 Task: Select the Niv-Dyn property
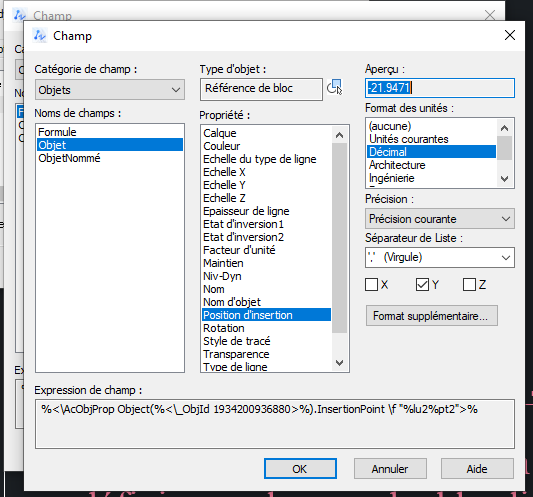pyautogui.click(x=266, y=276)
